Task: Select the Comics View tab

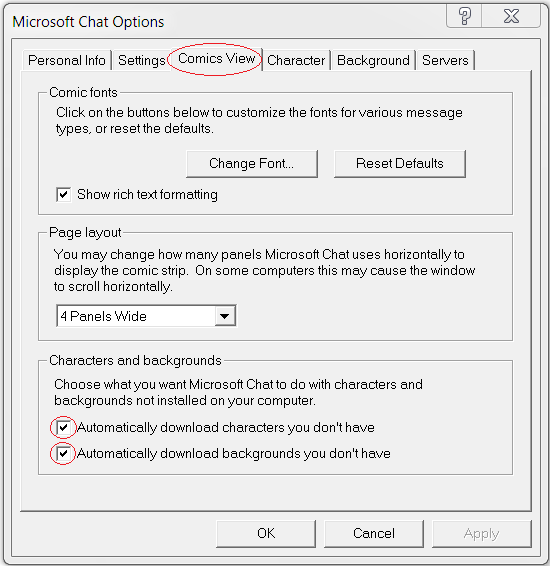Action: click(x=217, y=58)
